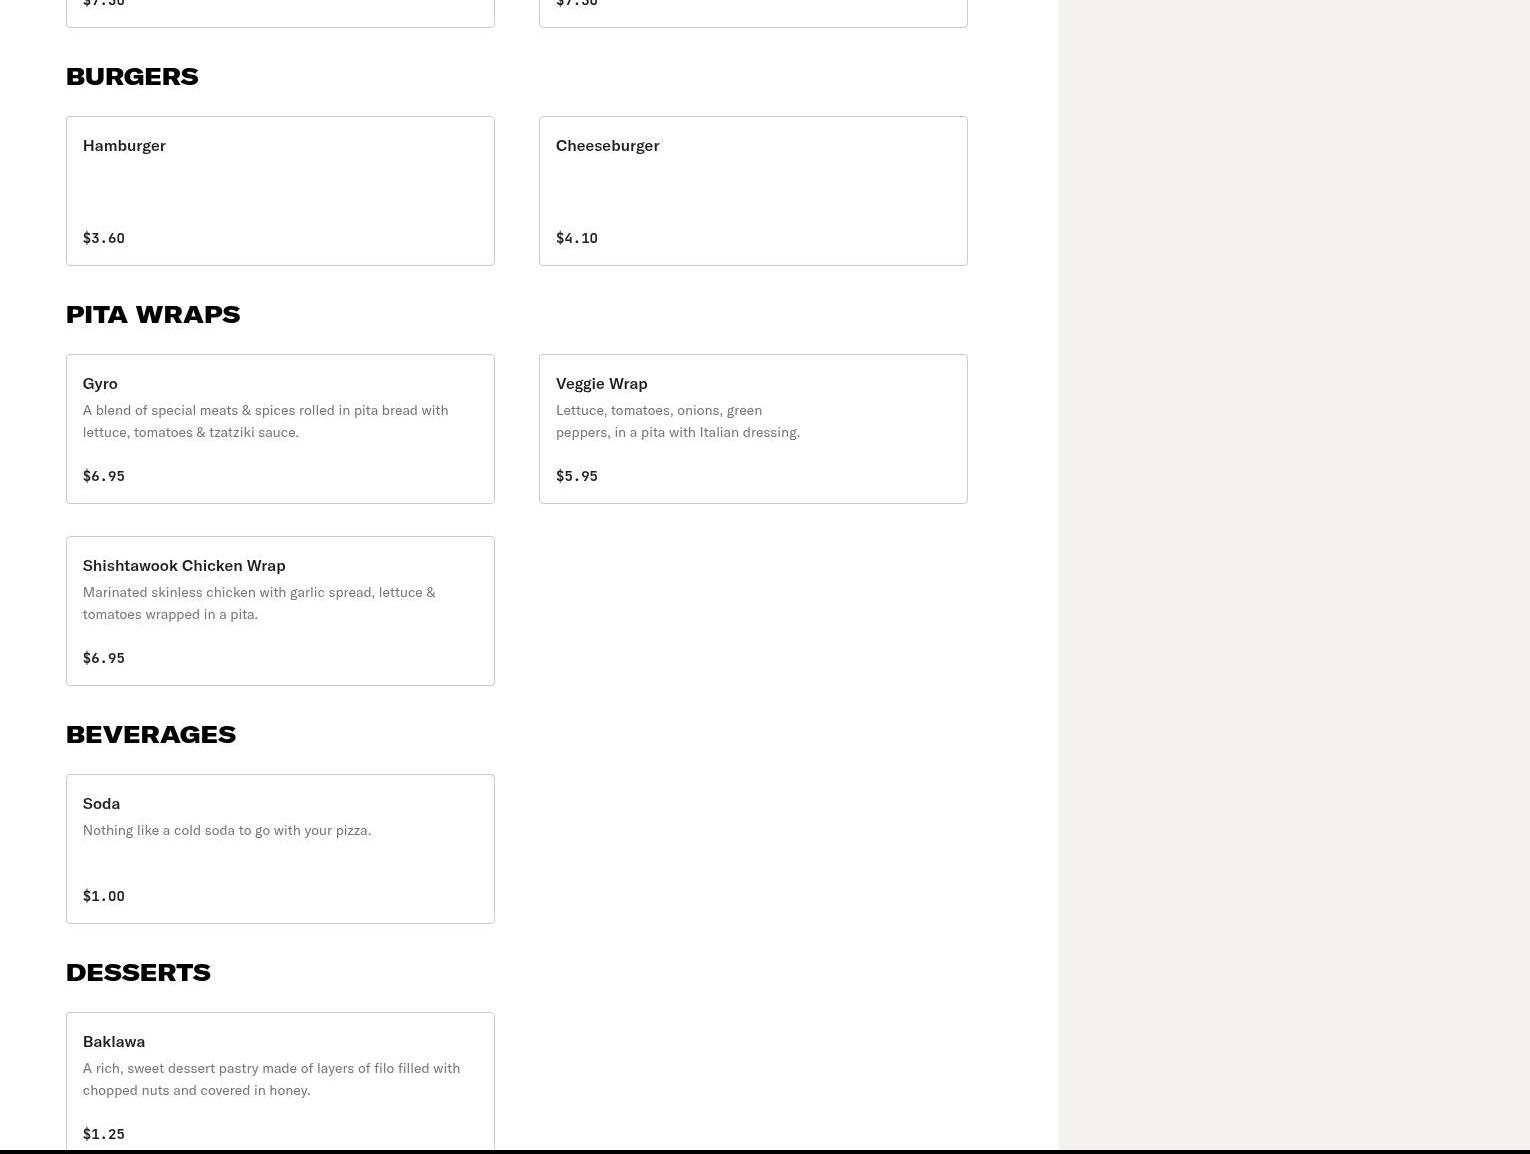1530x1154 pixels.
Task: Click the $5.95 Veggie Wrap price
Action: tap(577, 476)
